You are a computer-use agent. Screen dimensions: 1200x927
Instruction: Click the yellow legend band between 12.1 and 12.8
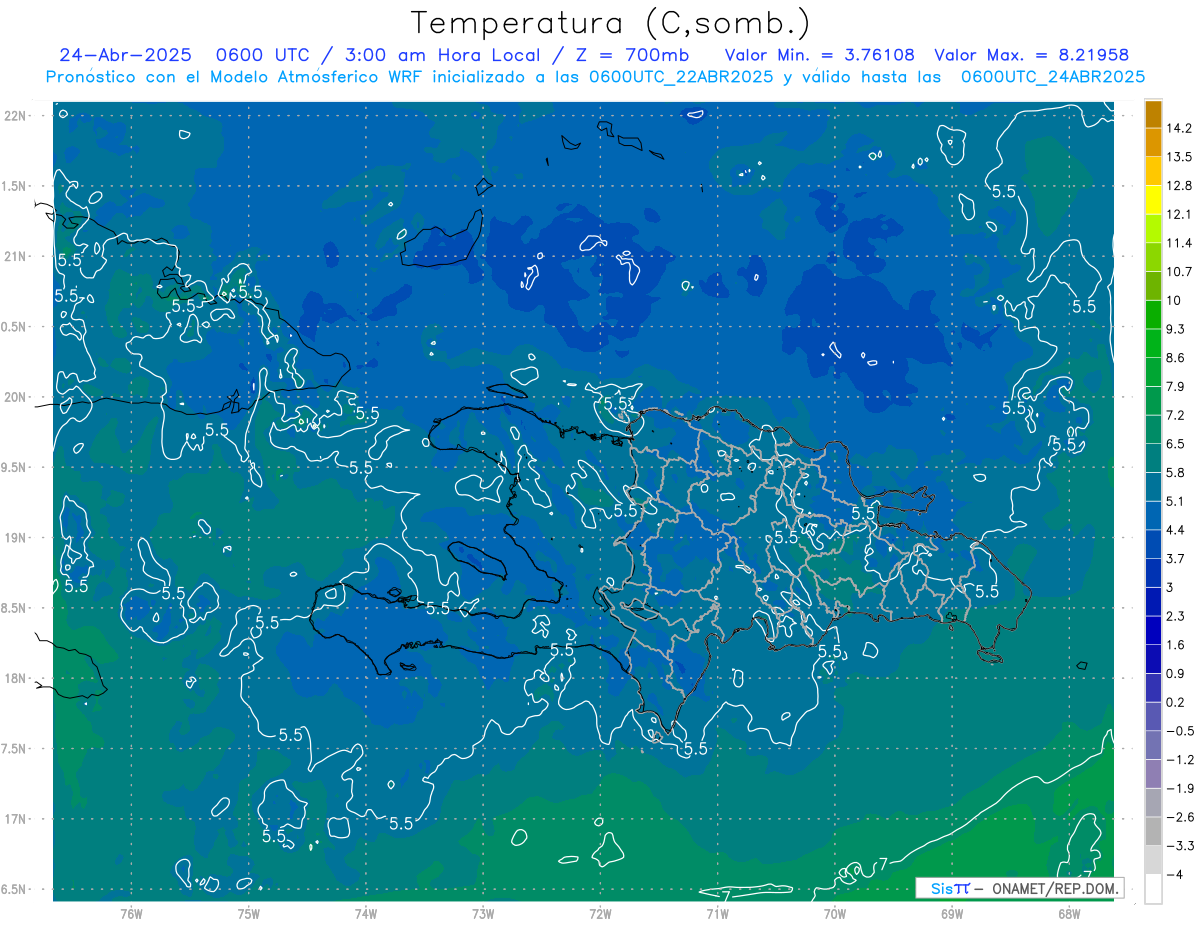[1153, 201]
